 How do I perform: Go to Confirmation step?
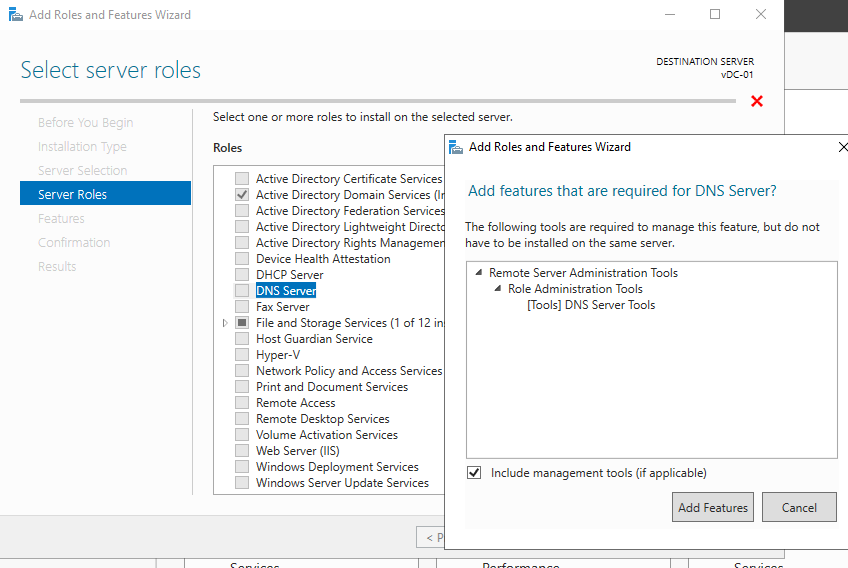pyautogui.click(x=74, y=242)
